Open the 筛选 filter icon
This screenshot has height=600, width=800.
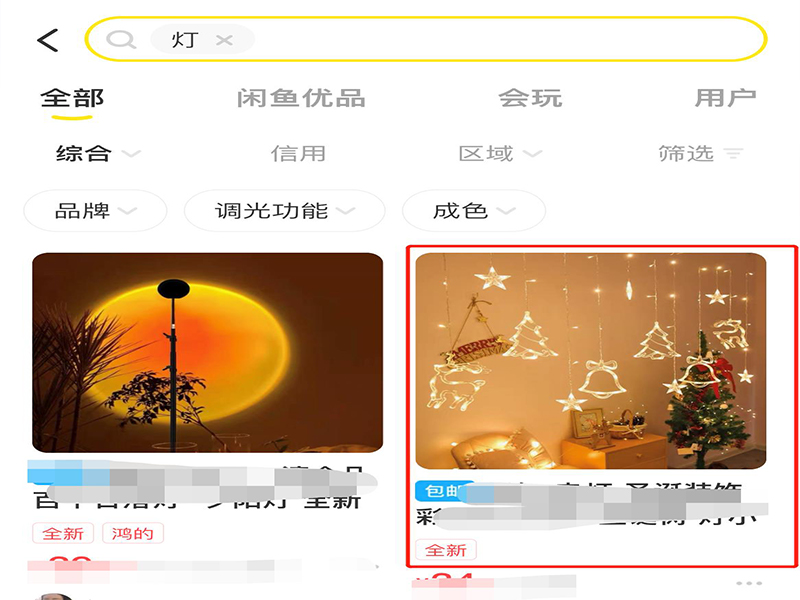(733, 154)
